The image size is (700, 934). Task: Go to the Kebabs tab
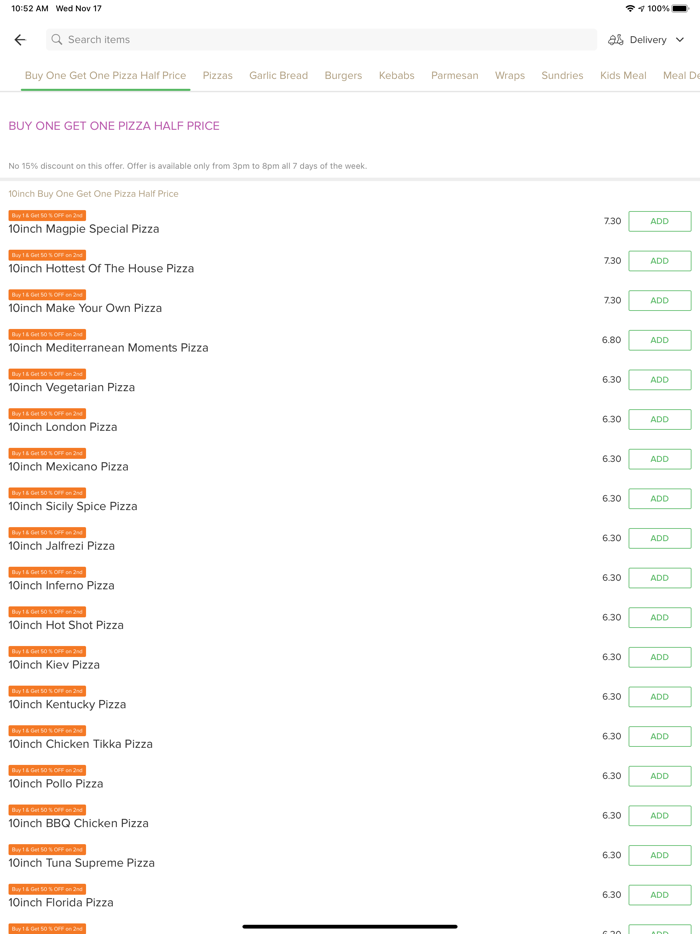396,76
